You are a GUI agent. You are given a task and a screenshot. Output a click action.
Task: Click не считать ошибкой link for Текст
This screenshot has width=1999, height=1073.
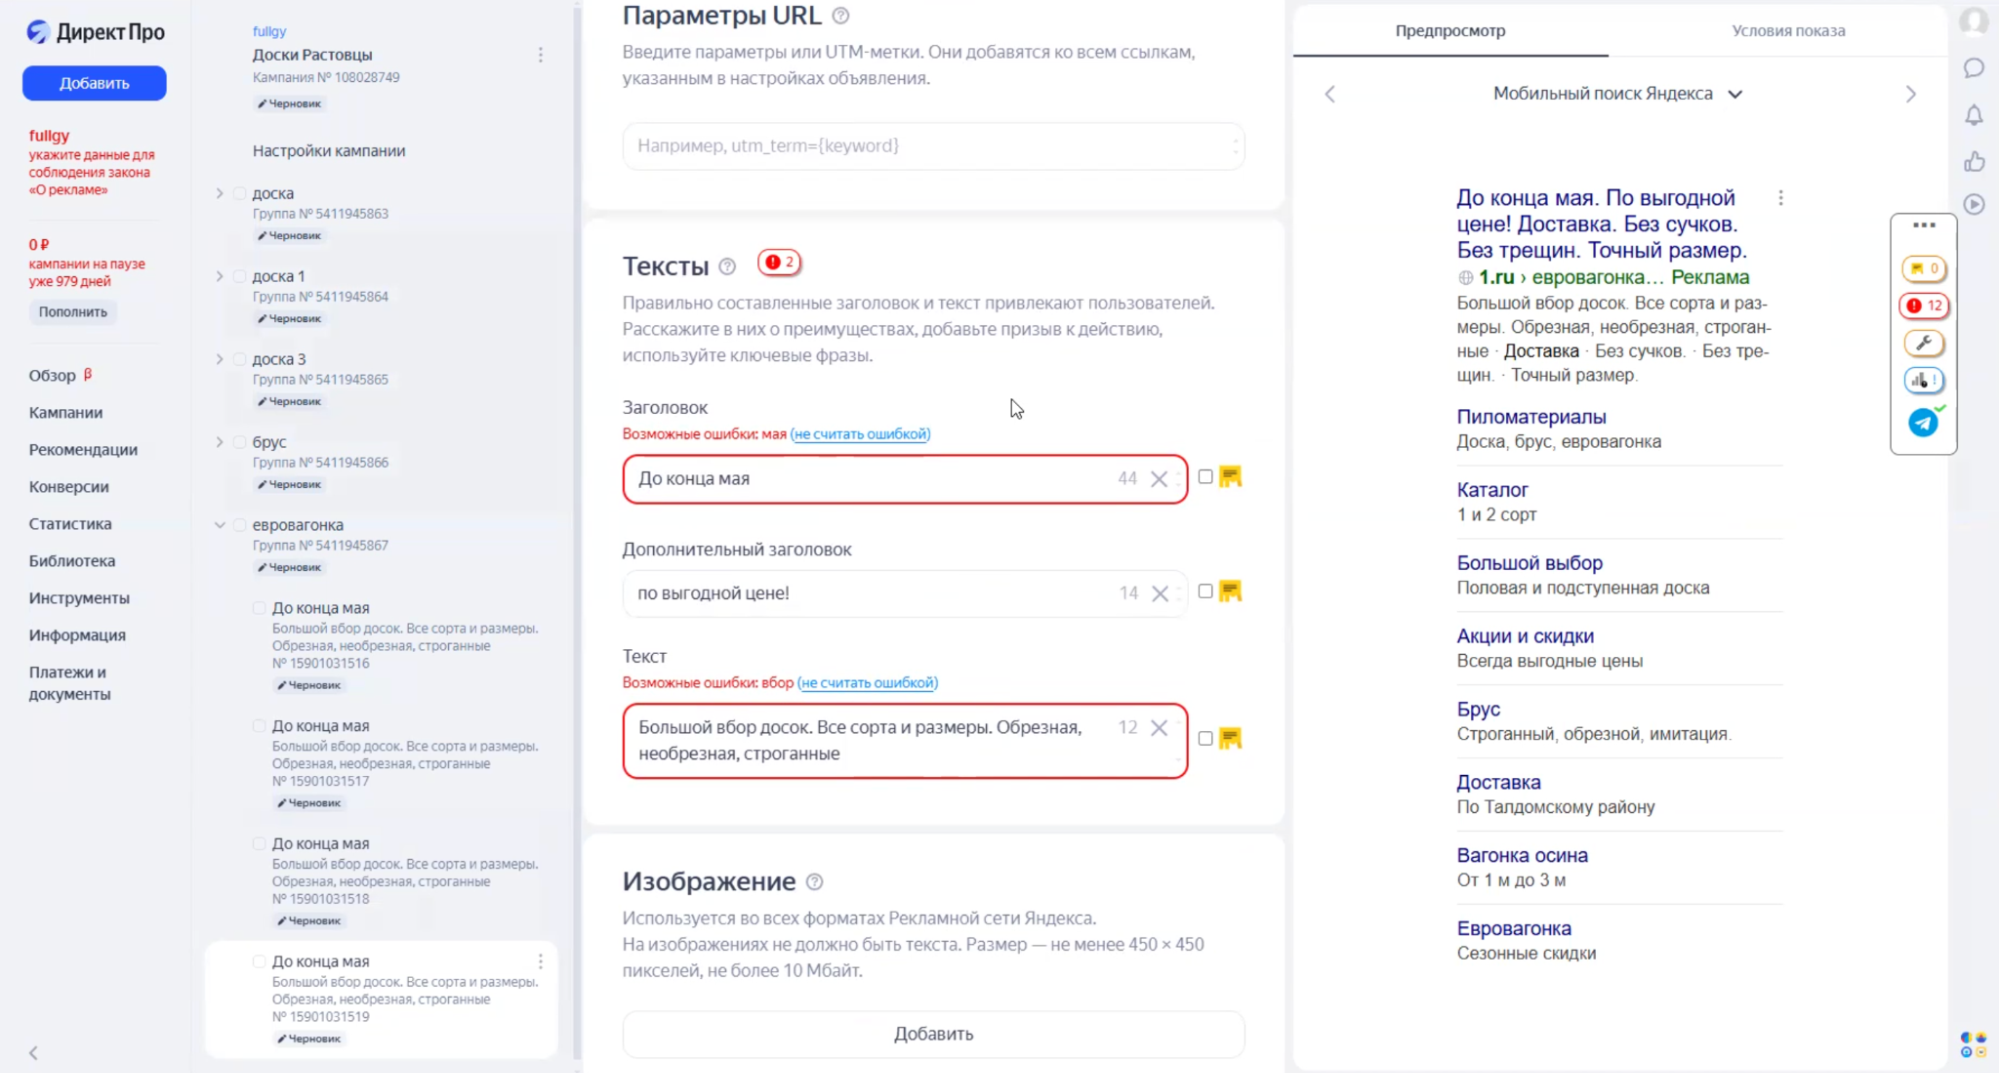click(868, 683)
